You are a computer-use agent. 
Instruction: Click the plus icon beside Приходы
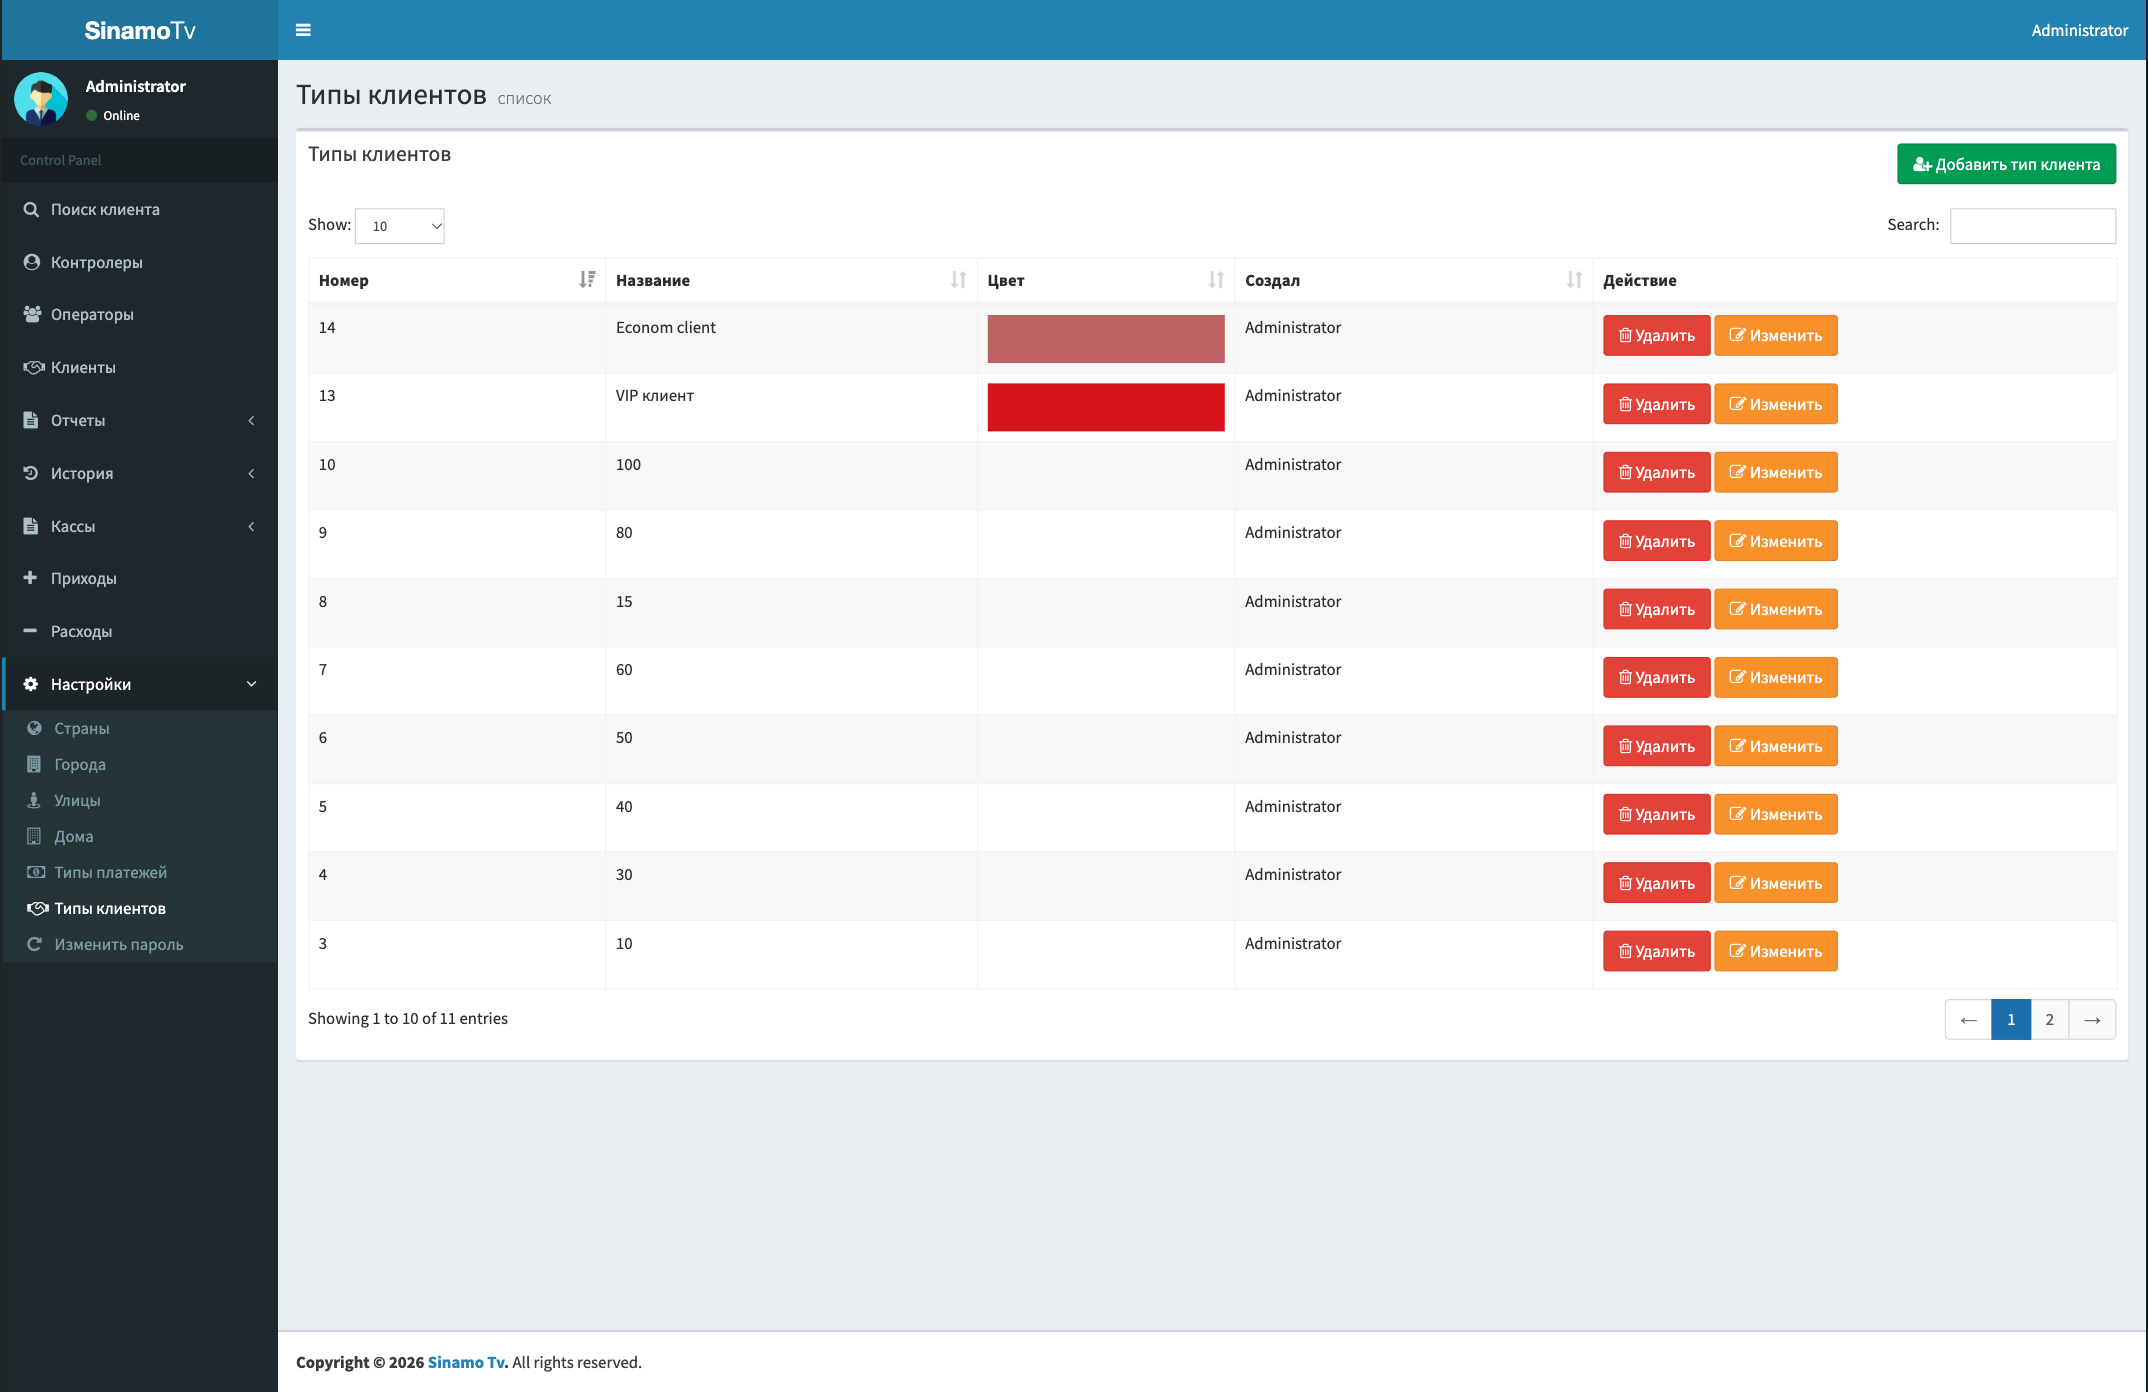(30, 578)
